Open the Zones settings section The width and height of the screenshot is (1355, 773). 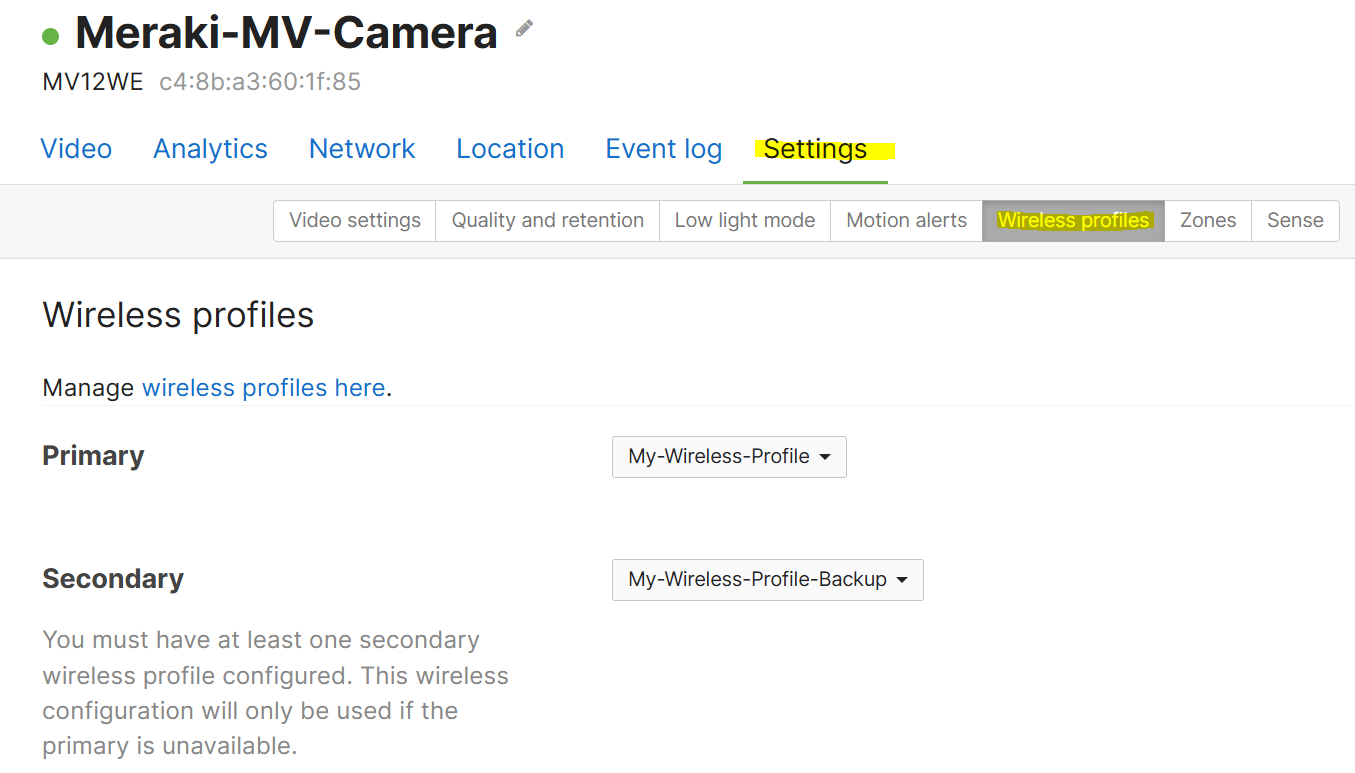coord(1208,220)
